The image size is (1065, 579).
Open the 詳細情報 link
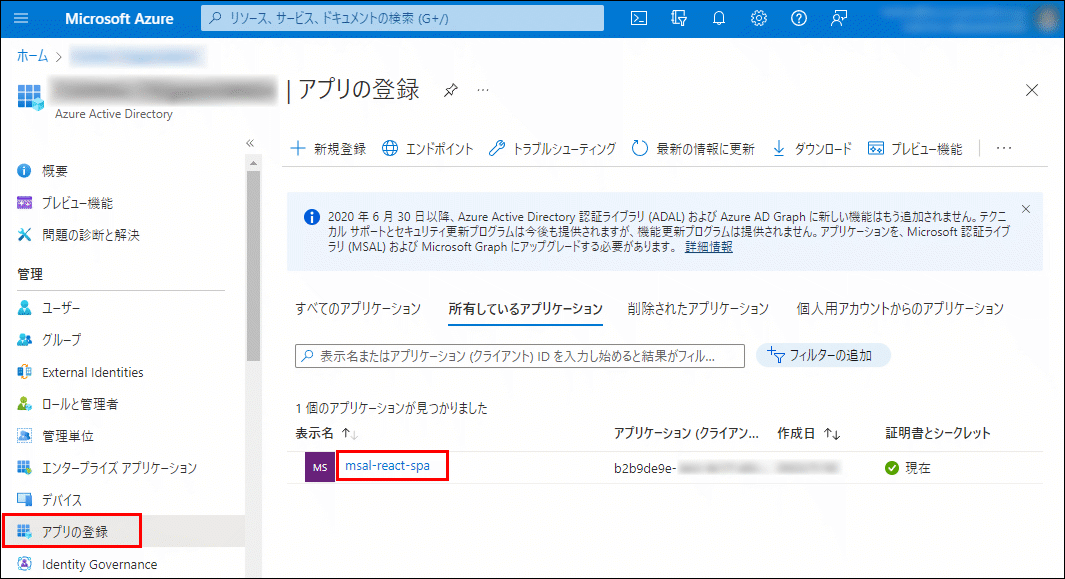(x=708, y=247)
